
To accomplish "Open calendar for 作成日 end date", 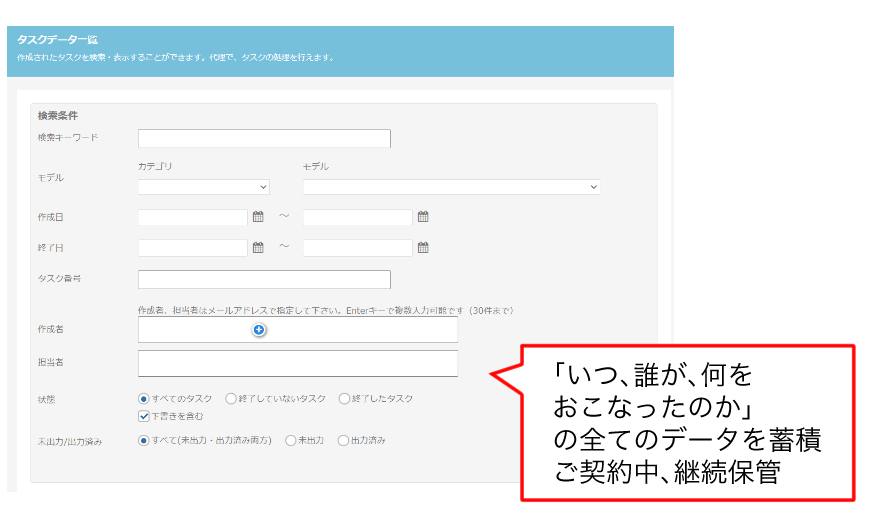I will click(423, 217).
